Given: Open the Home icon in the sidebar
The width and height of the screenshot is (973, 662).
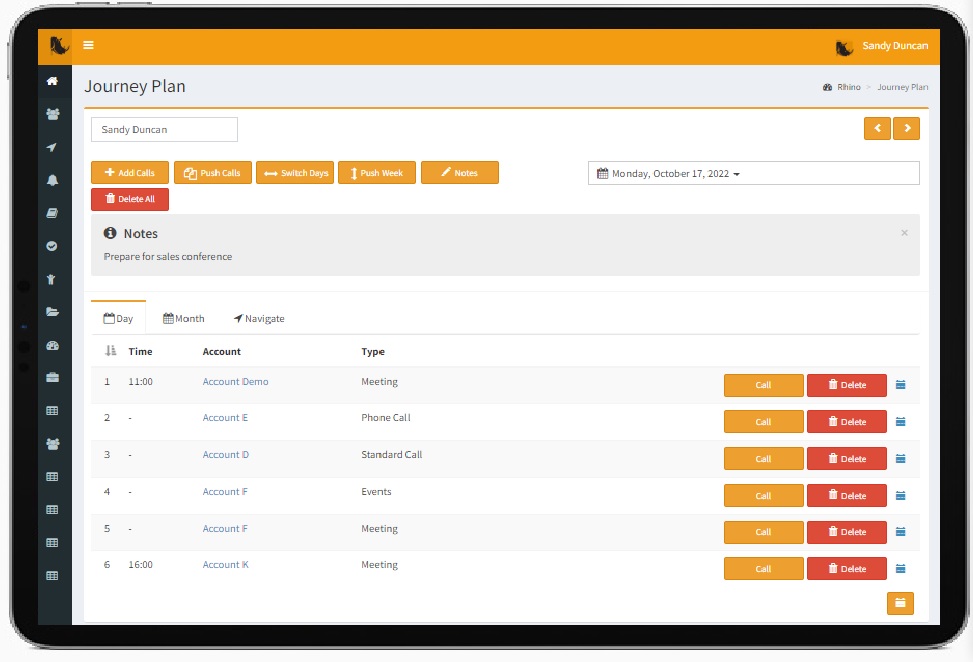Looking at the screenshot, I should coord(53,81).
